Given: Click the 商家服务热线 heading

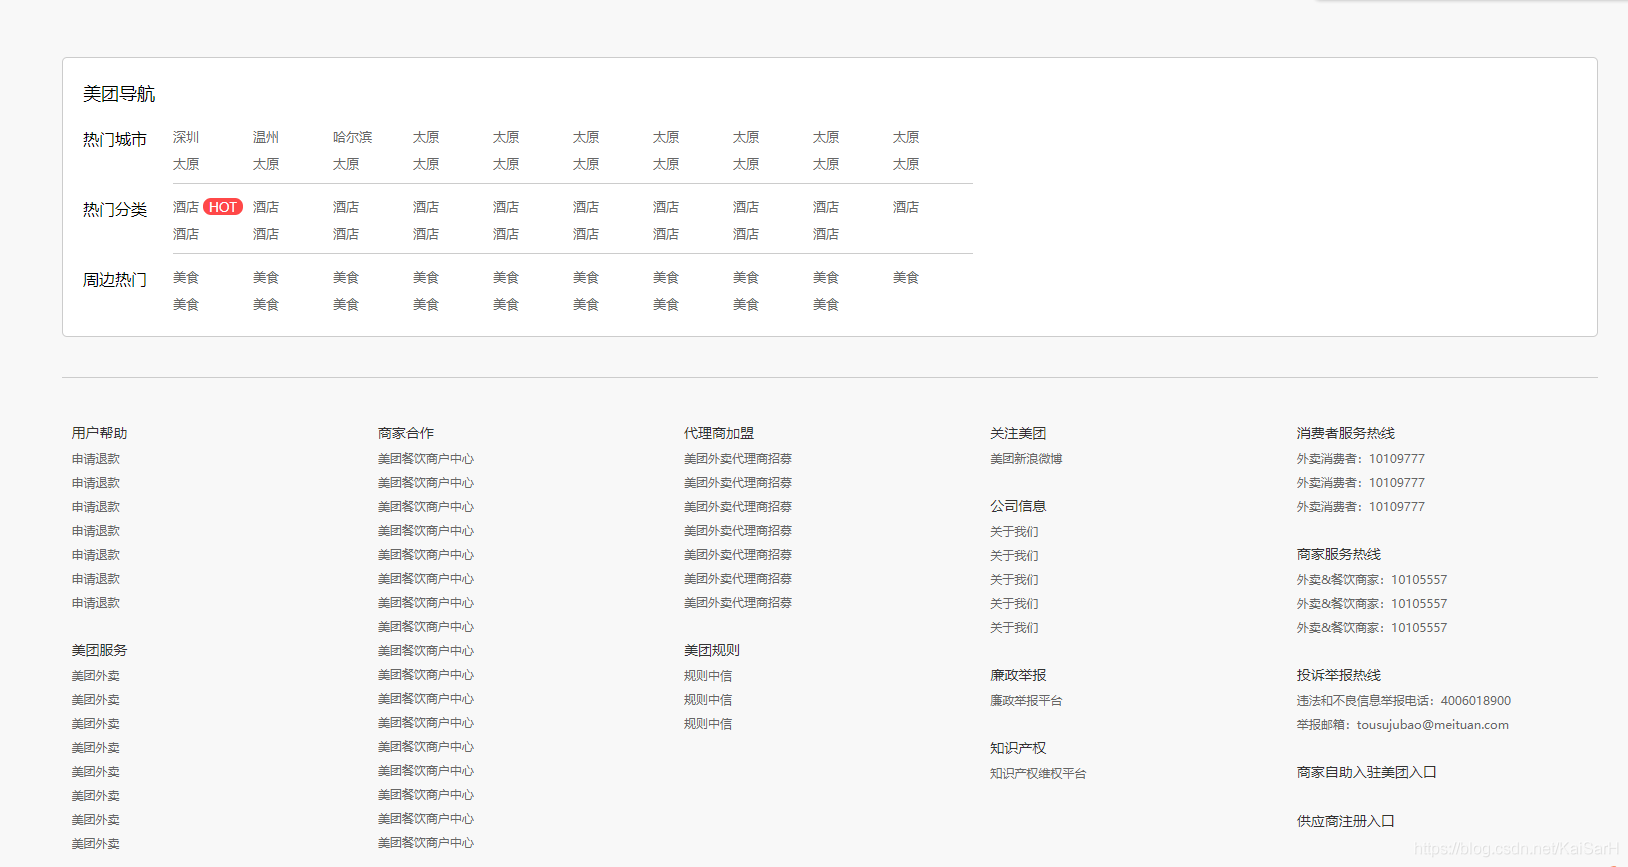Looking at the screenshot, I should 1339,554.
